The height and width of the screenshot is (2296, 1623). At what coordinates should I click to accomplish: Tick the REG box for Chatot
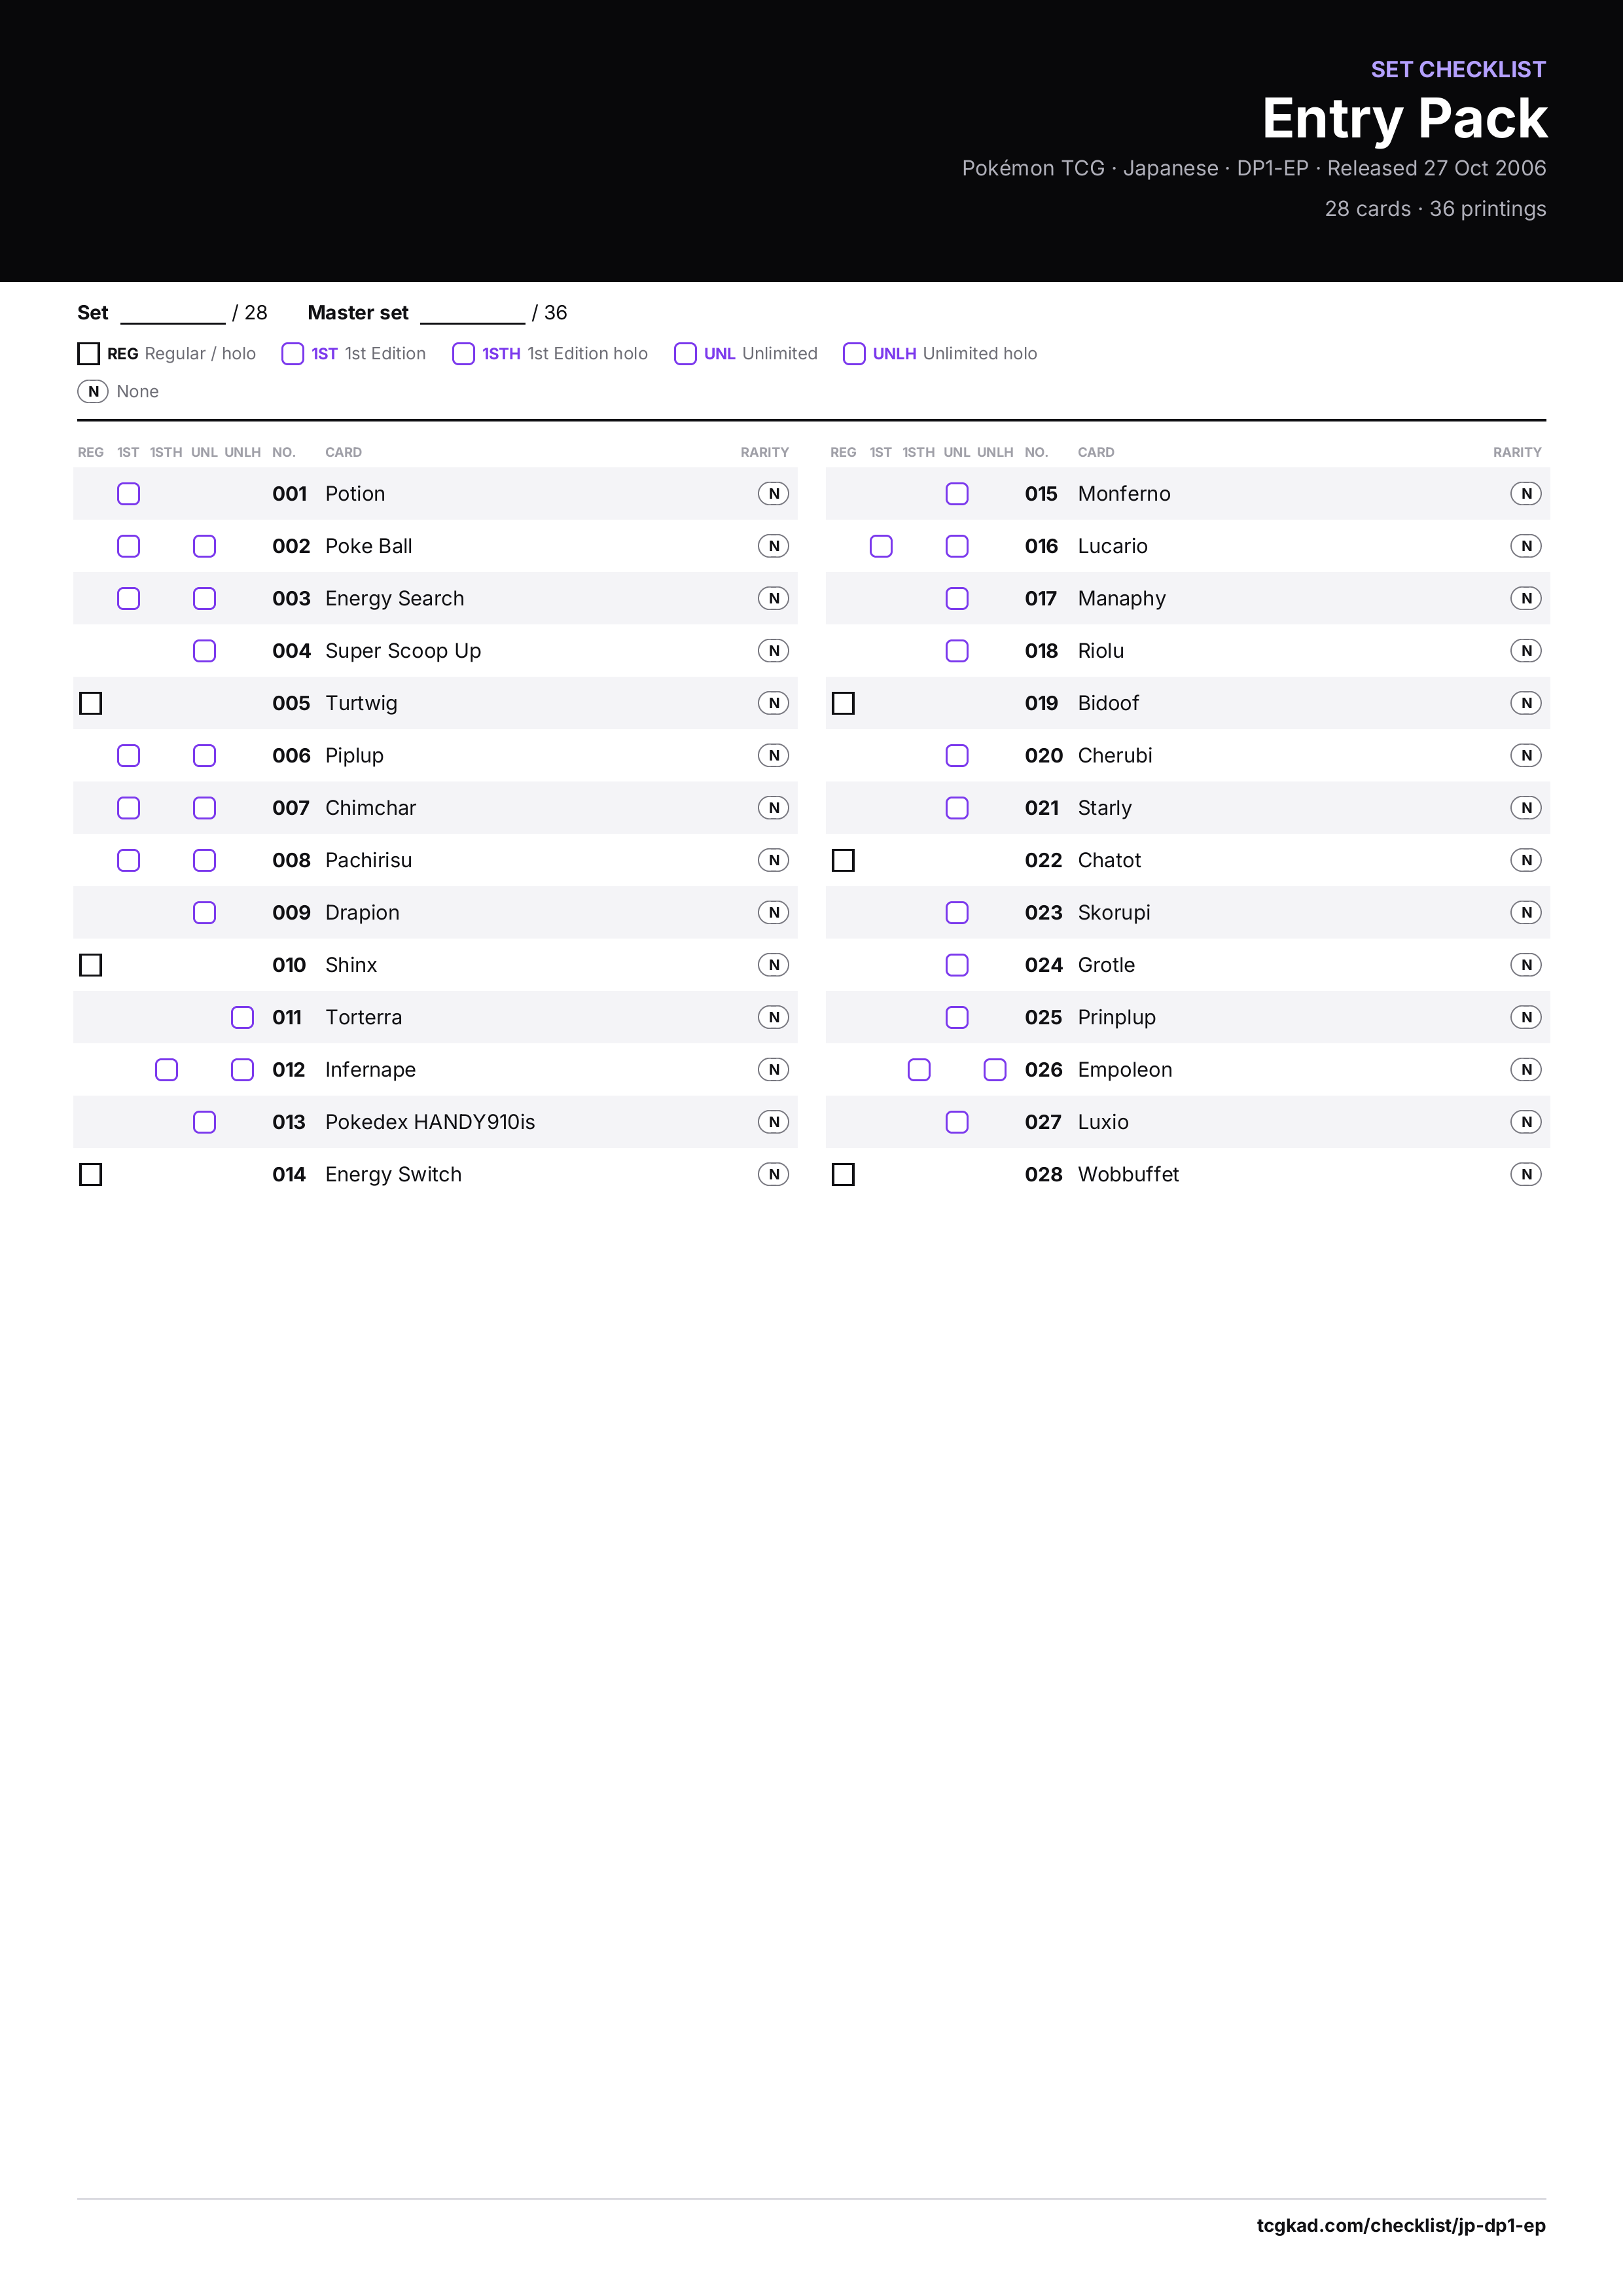[x=843, y=860]
